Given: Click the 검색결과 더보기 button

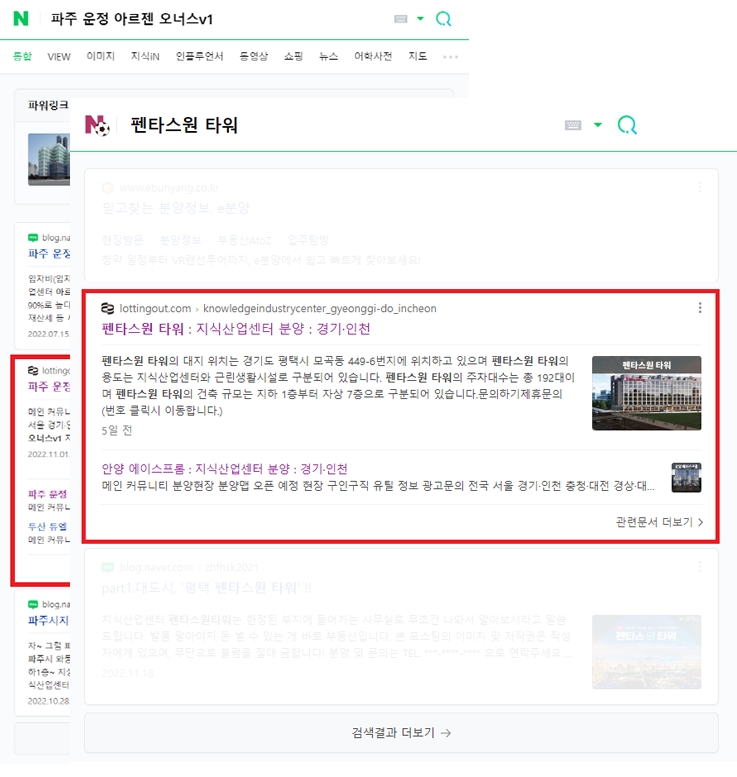Looking at the screenshot, I should [x=401, y=732].
